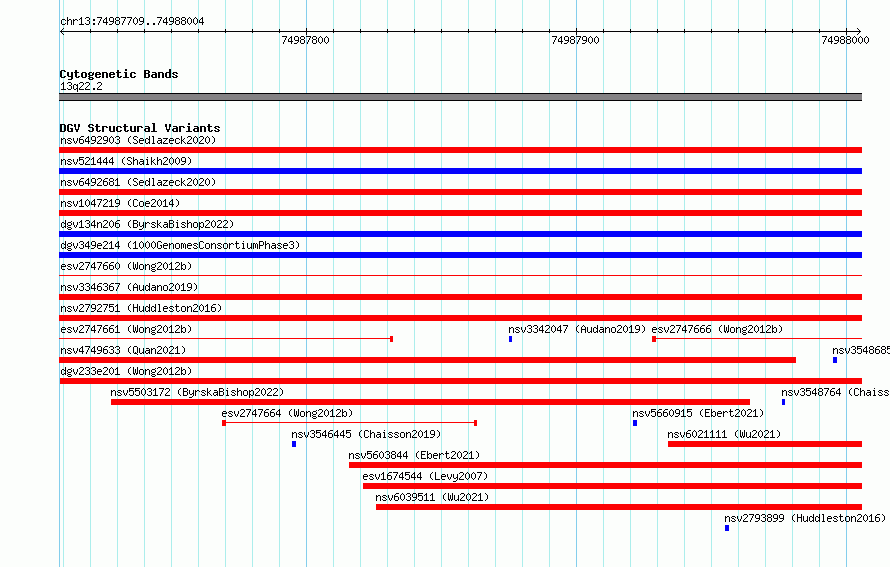Select the red bar for nsv5503172

click(x=430, y=402)
